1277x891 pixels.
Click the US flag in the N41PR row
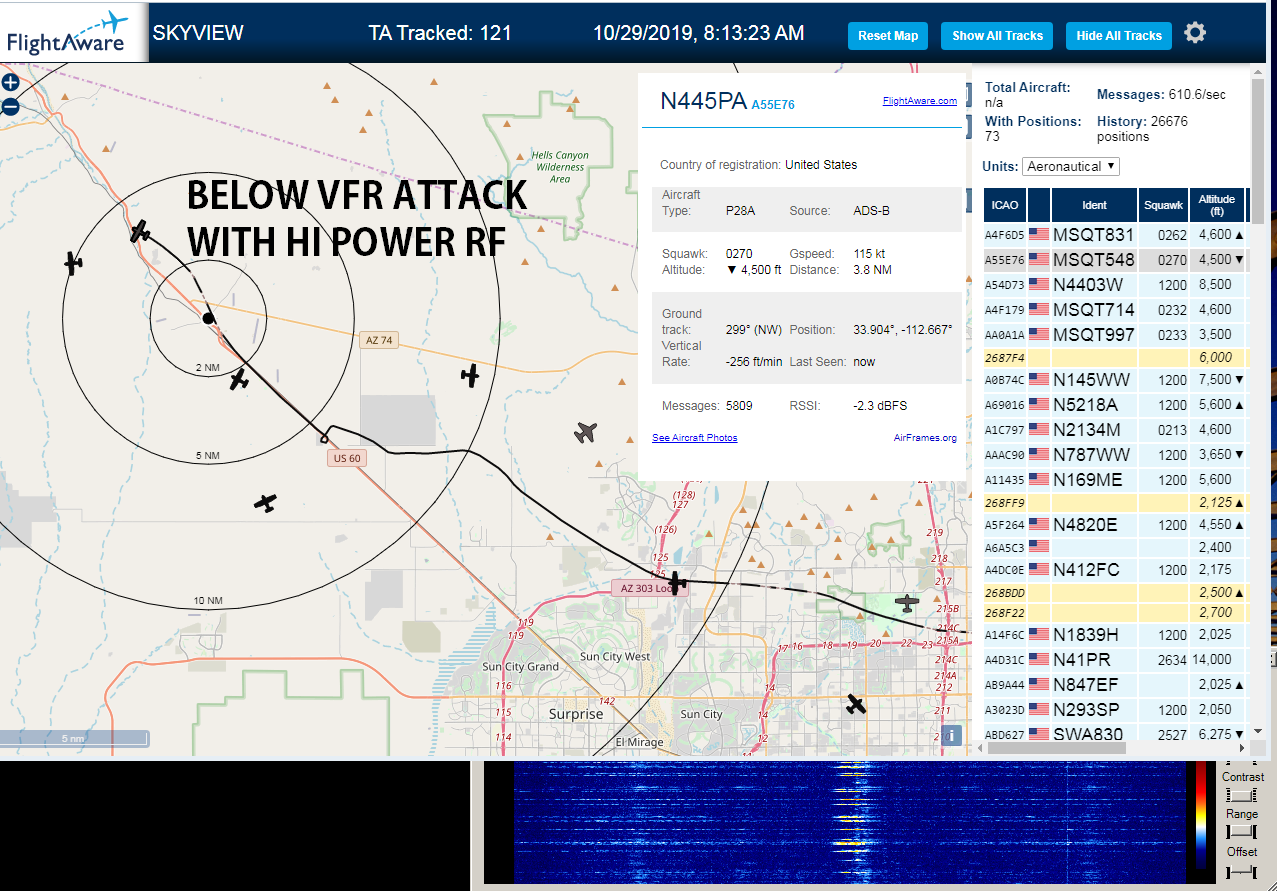click(x=1039, y=660)
